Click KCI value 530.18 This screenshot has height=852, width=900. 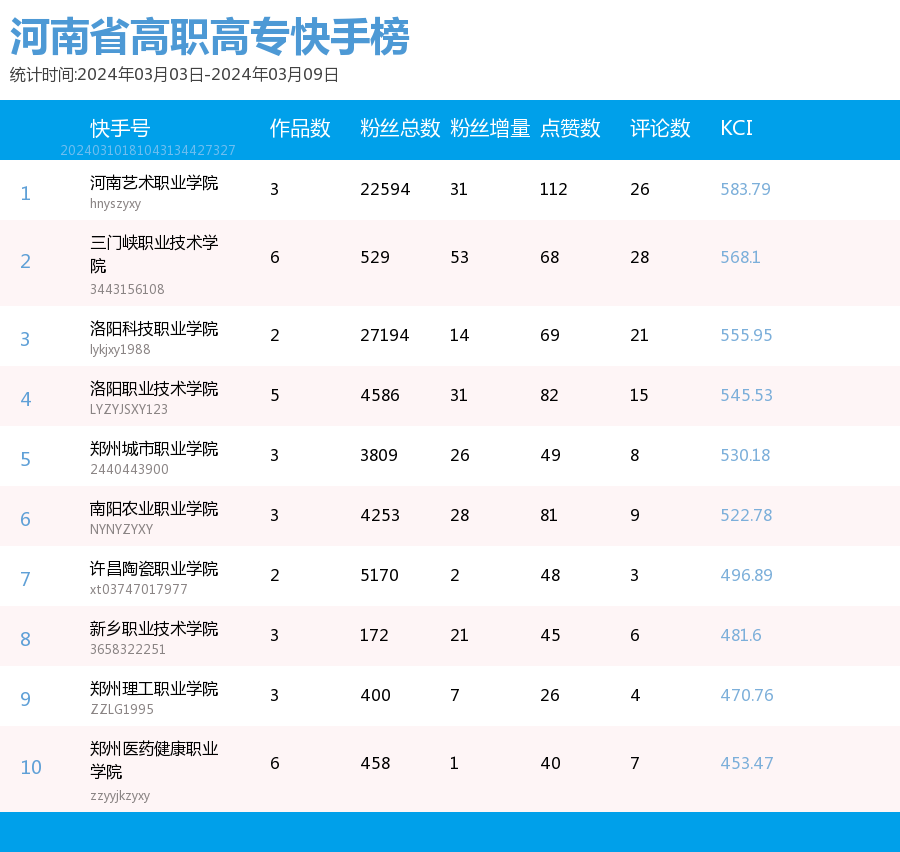click(x=745, y=455)
